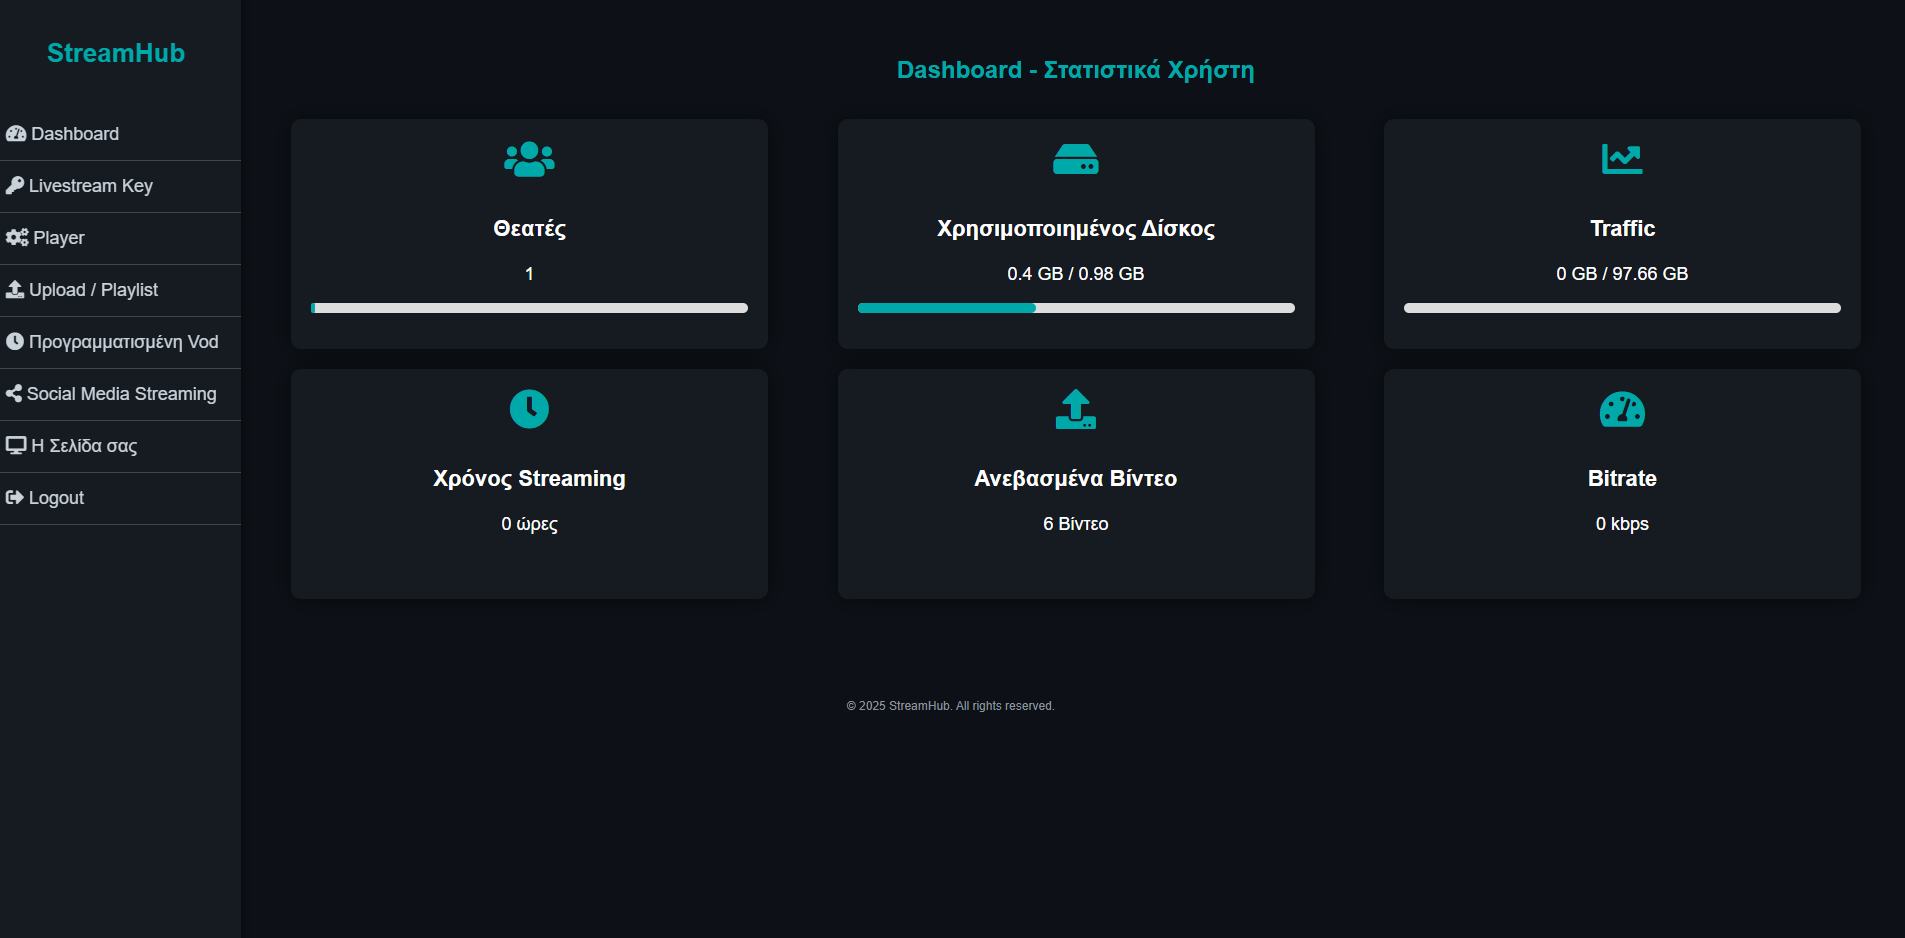Click the used disk progress bar

coord(1075,308)
